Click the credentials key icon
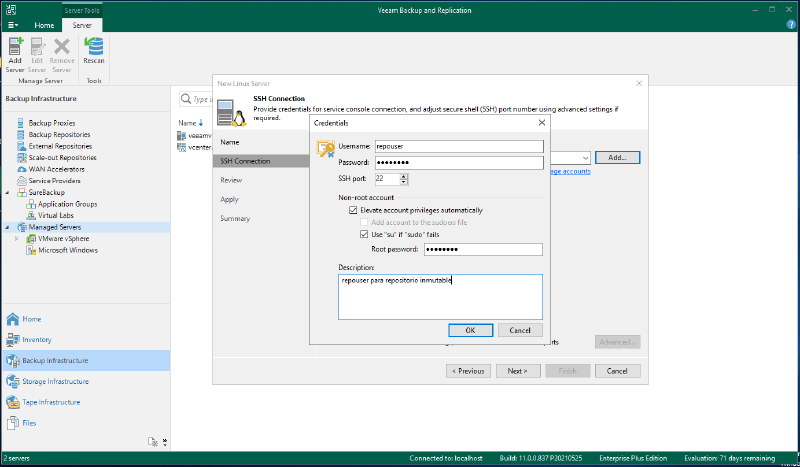The height and width of the screenshot is (467, 800). coord(326,149)
